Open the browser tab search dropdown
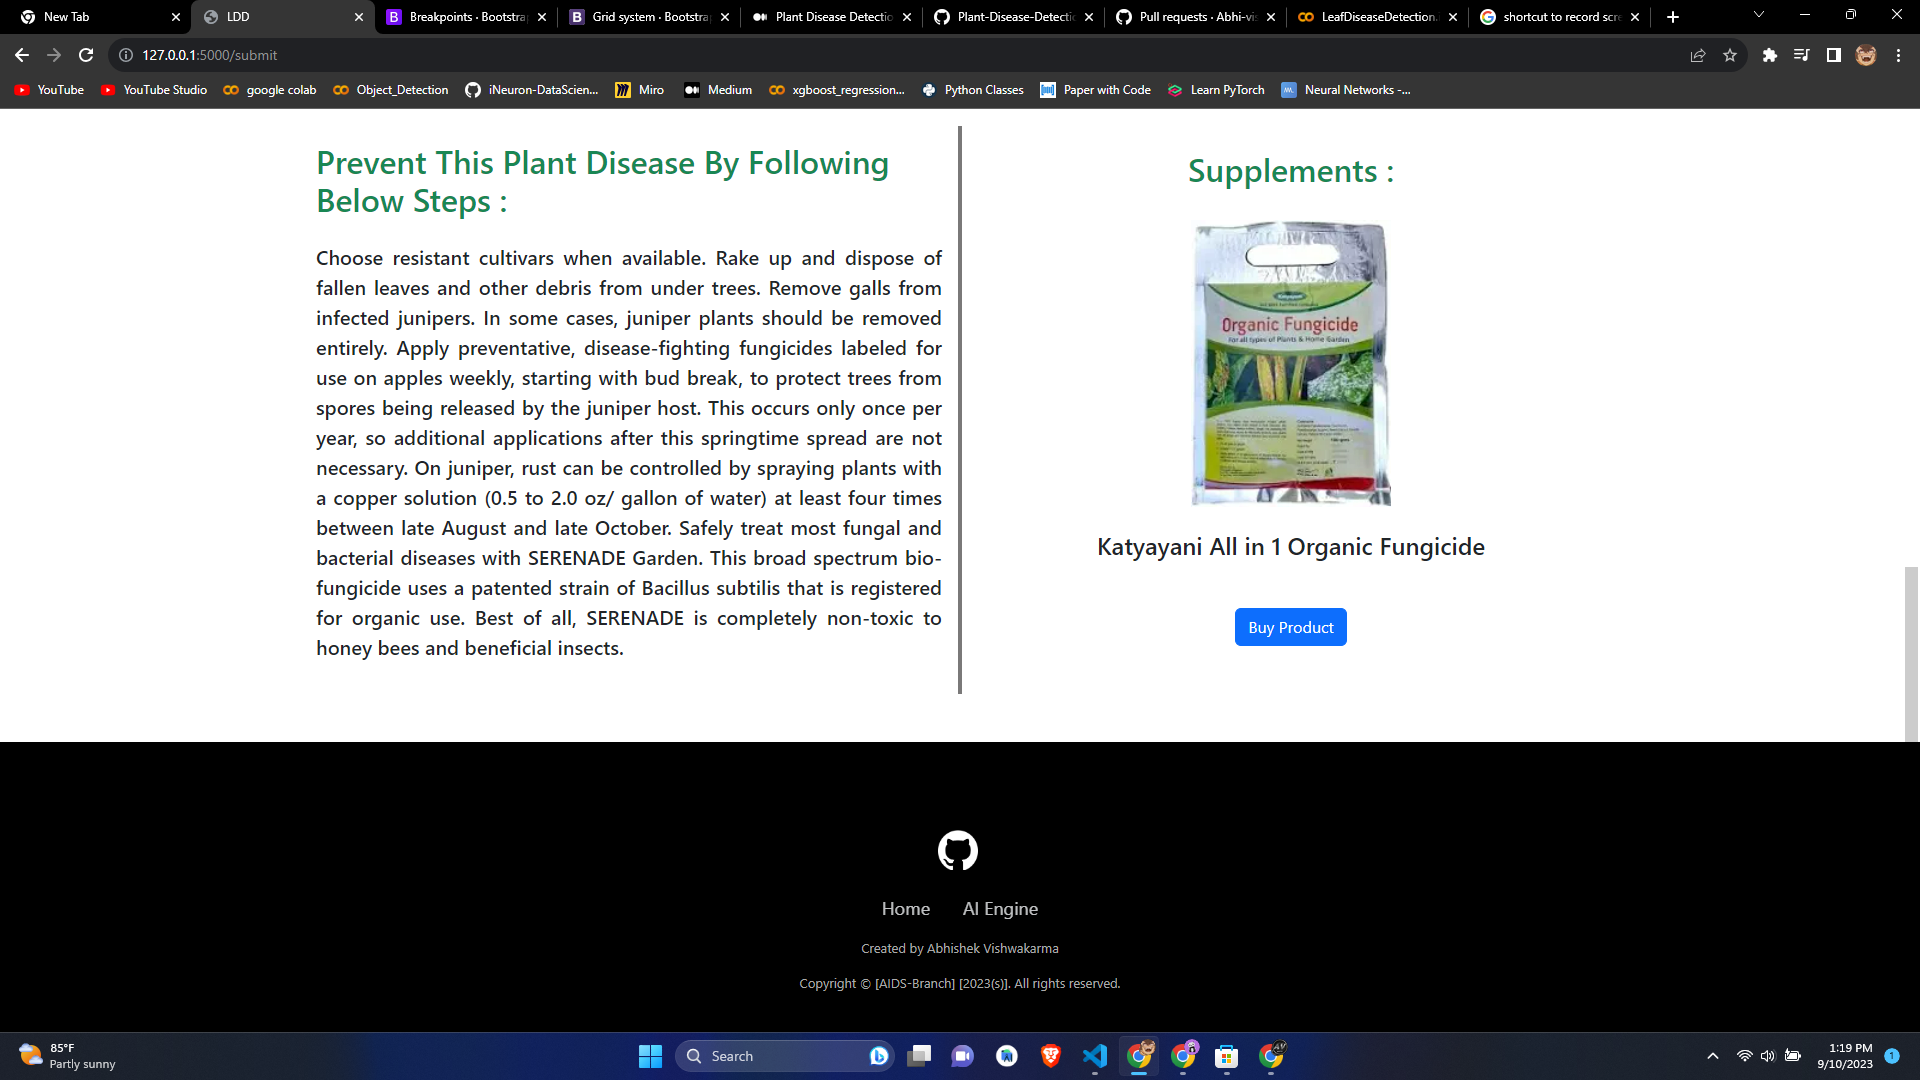Image resolution: width=1920 pixels, height=1080 pixels. click(1758, 14)
